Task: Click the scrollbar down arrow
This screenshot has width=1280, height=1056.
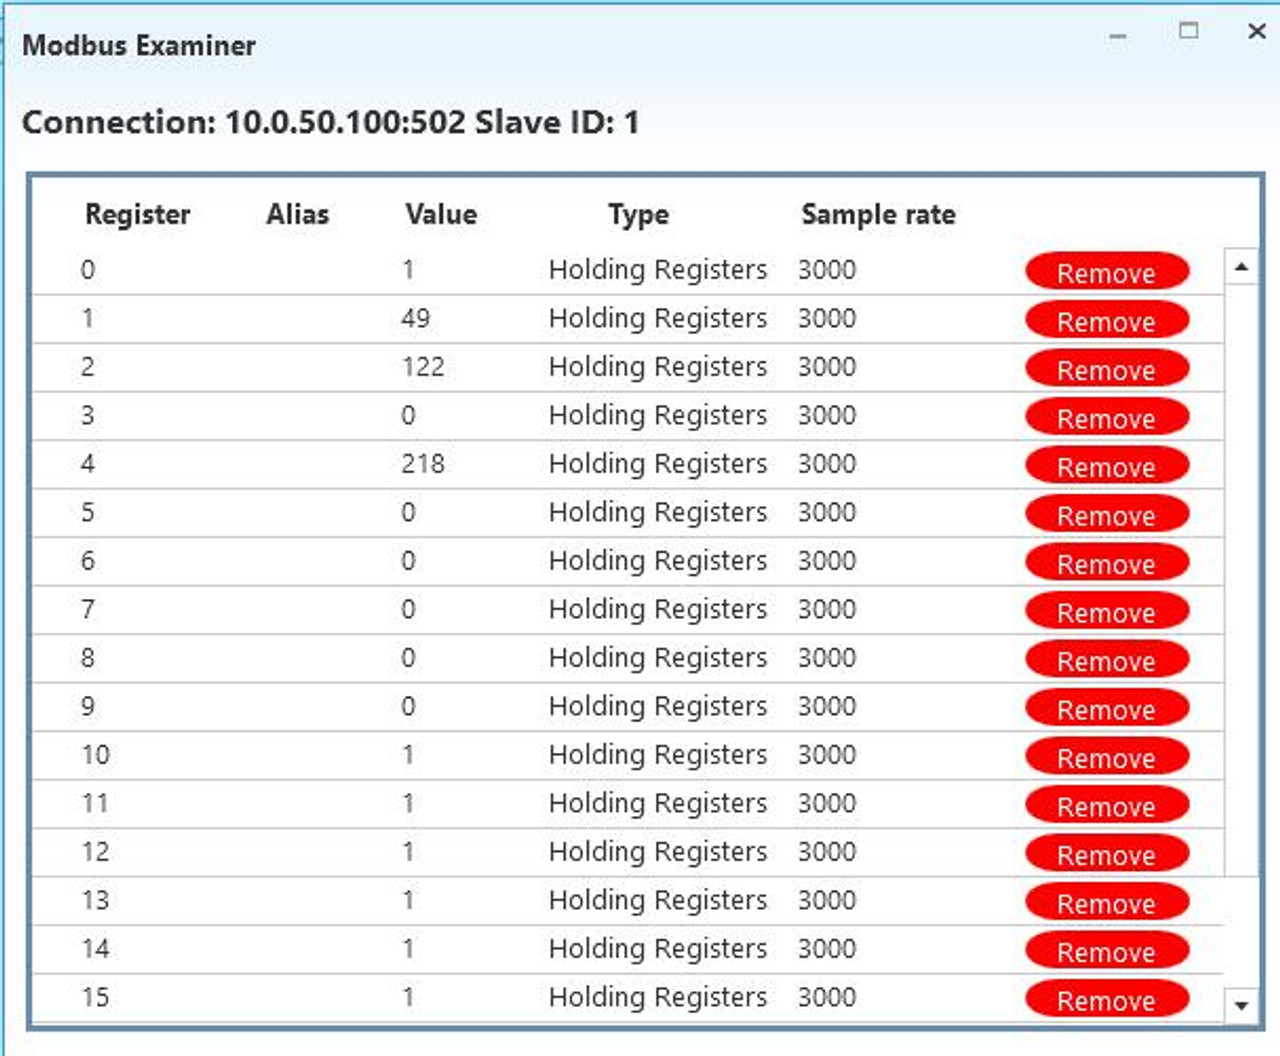Action: pyautogui.click(x=1241, y=1005)
